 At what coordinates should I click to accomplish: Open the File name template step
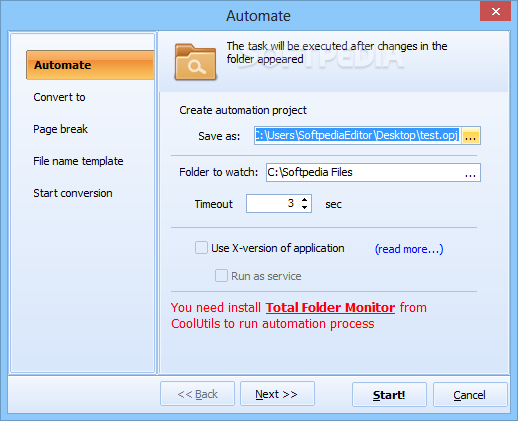tap(78, 161)
